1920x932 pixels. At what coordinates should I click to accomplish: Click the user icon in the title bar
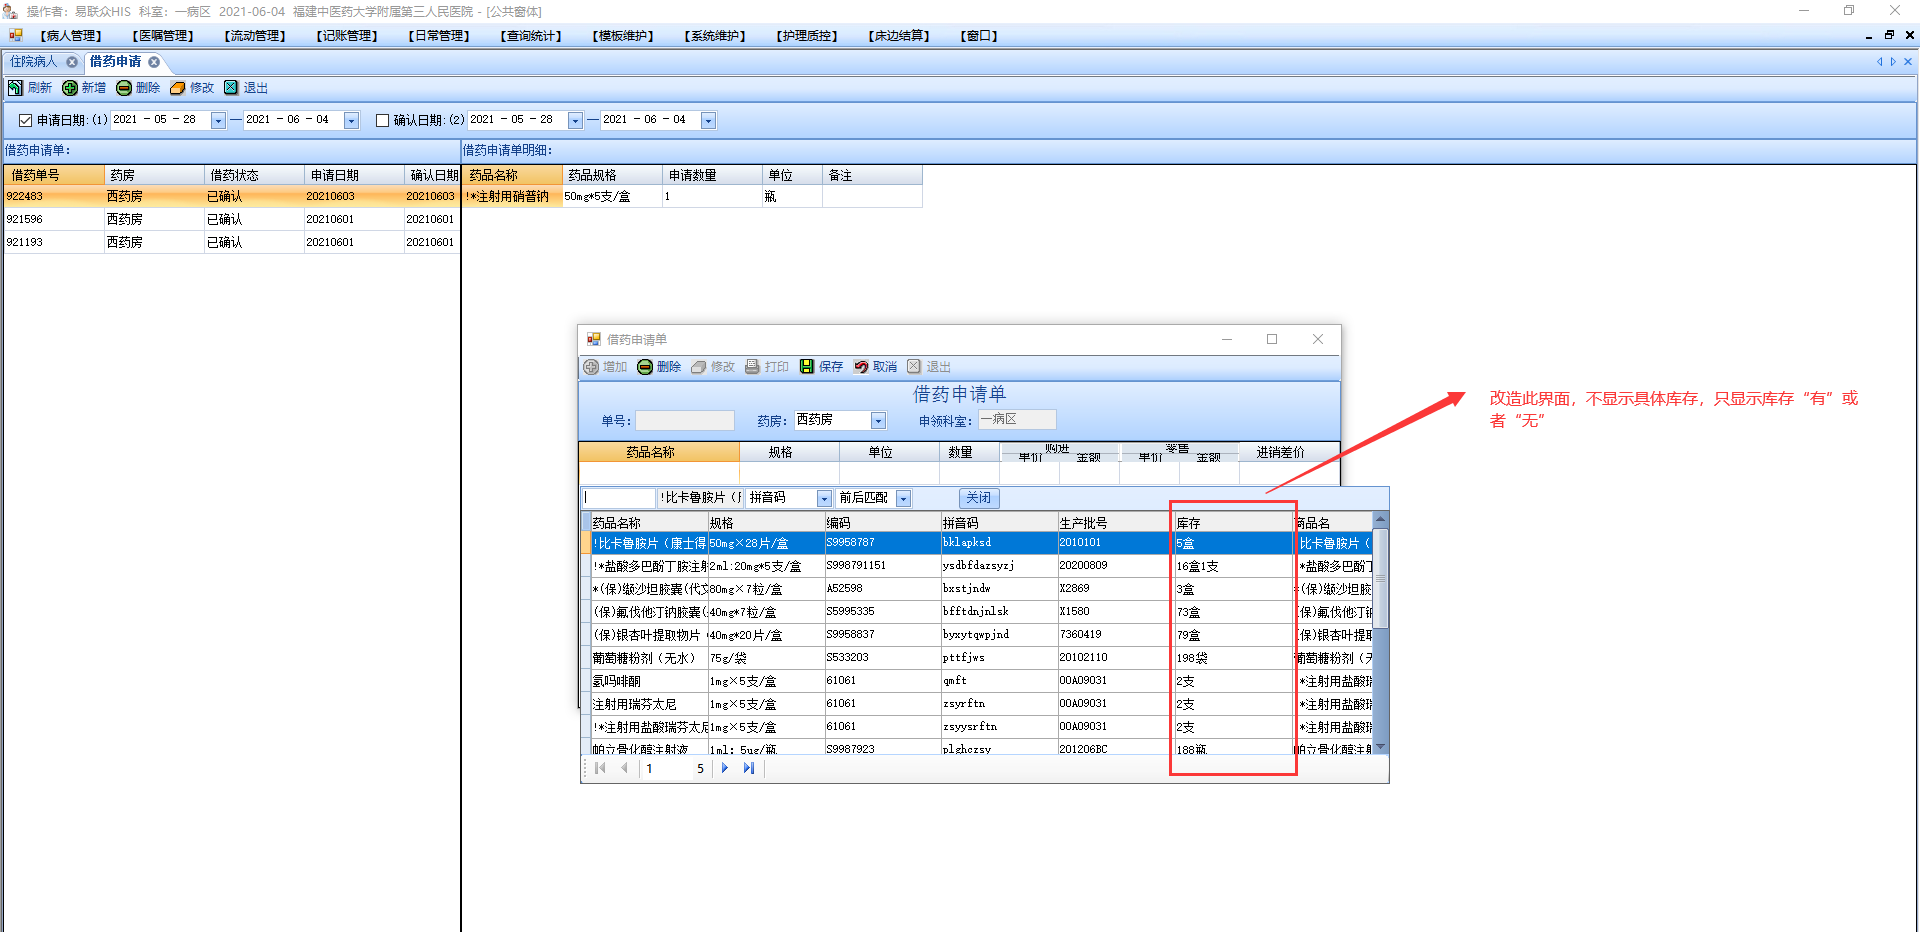click(x=10, y=11)
